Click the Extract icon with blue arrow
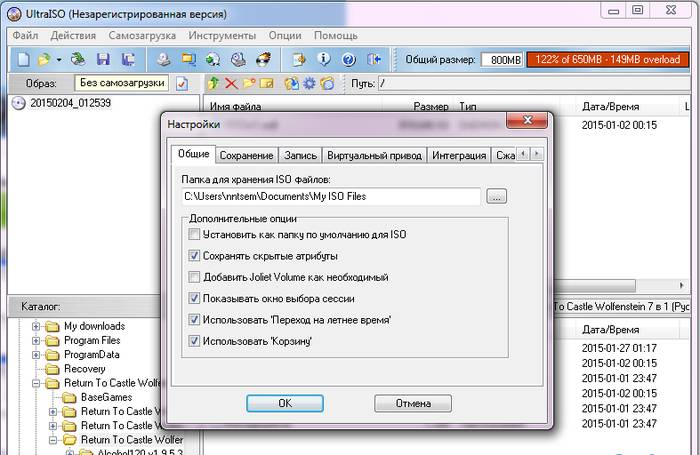This screenshot has height=455, width=700. [292, 83]
